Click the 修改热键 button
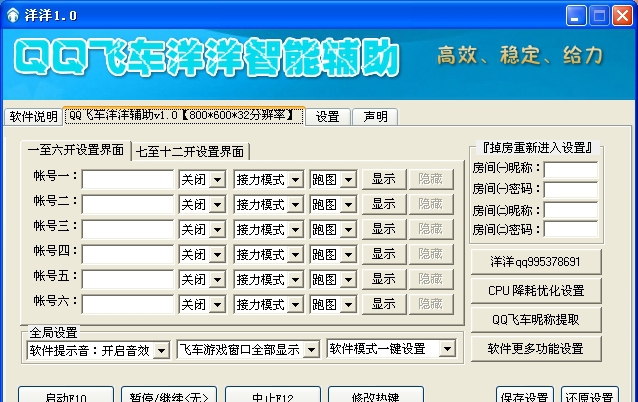The height and width of the screenshot is (402, 638). 376,395
